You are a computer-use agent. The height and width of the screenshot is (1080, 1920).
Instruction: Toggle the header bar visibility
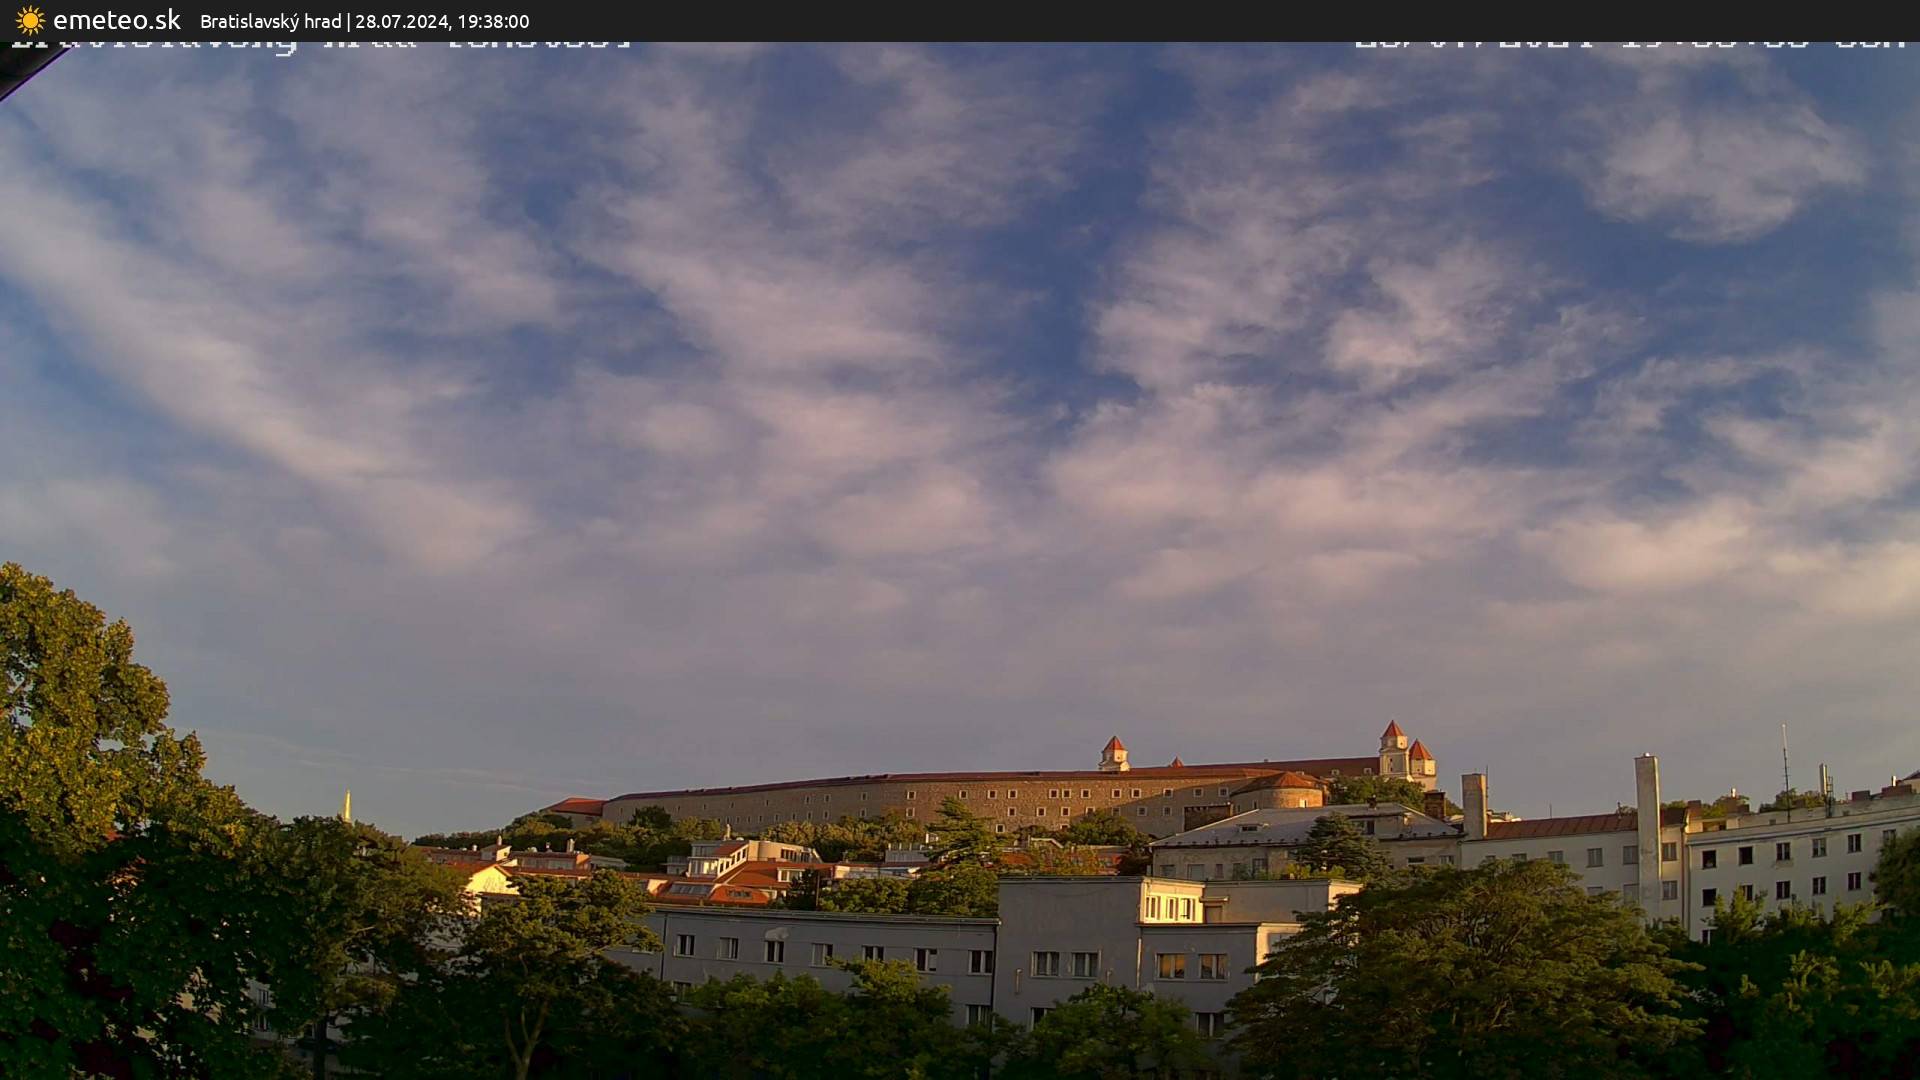click(960, 20)
